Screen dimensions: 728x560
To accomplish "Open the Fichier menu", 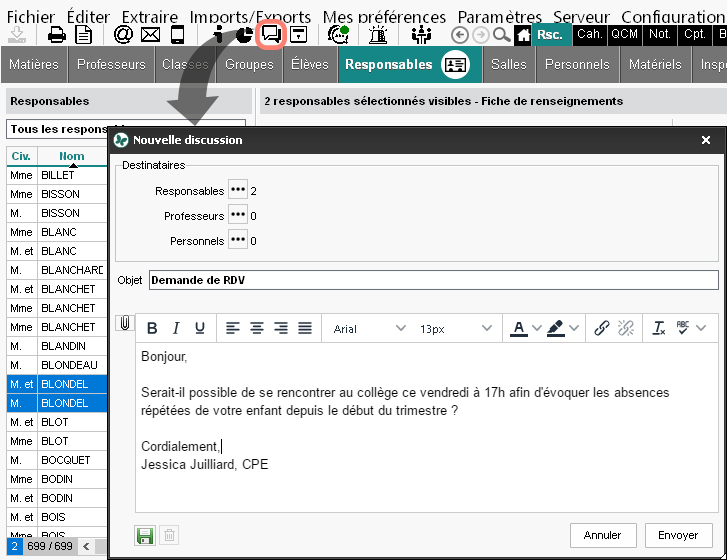I will point(31,17).
